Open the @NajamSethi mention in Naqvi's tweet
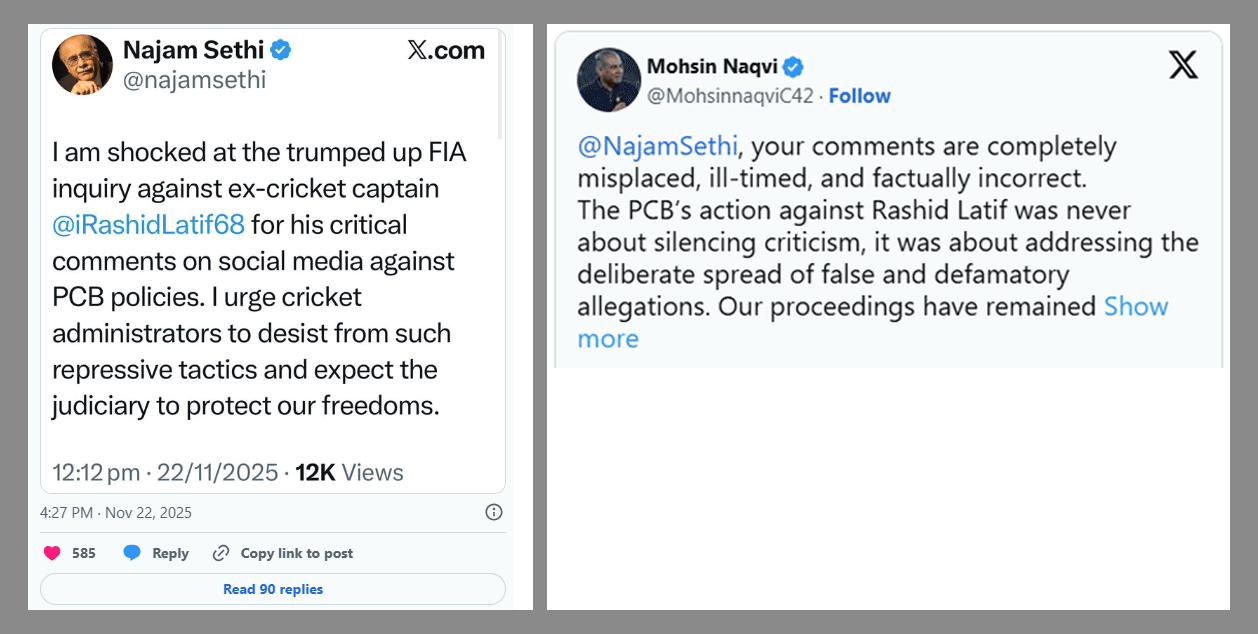This screenshot has height=634, width=1258. [657, 147]
